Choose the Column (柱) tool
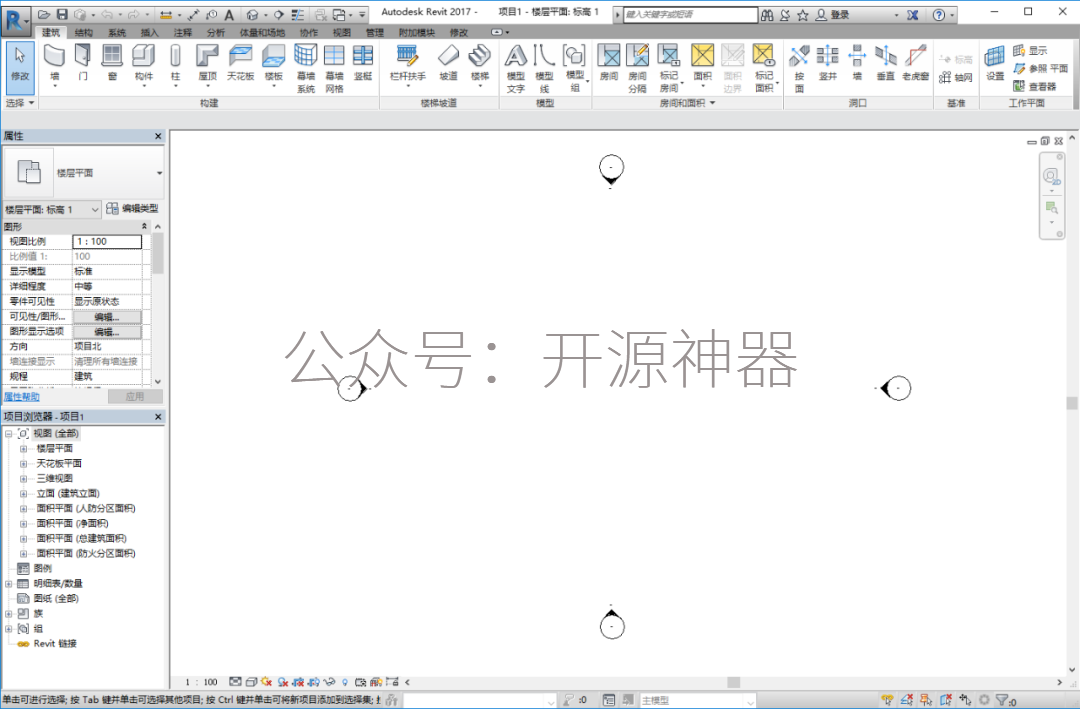Image resolution: width=1080 pixels, height=709 pixels. pos(175,64)
